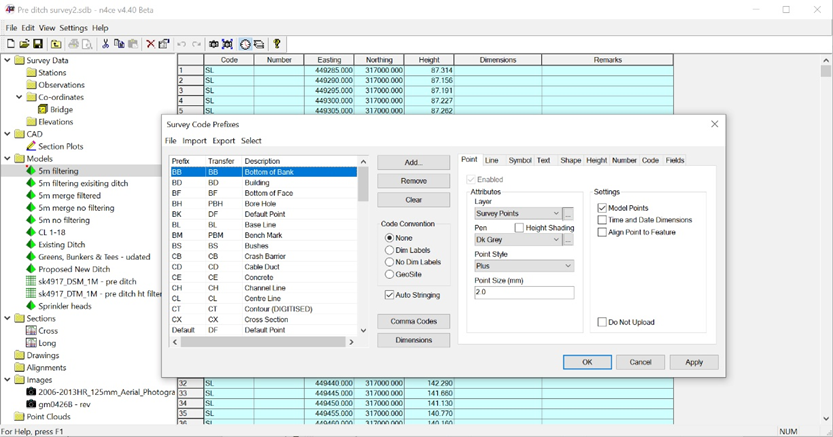Open the dialog's Export menu

[224, 141]
